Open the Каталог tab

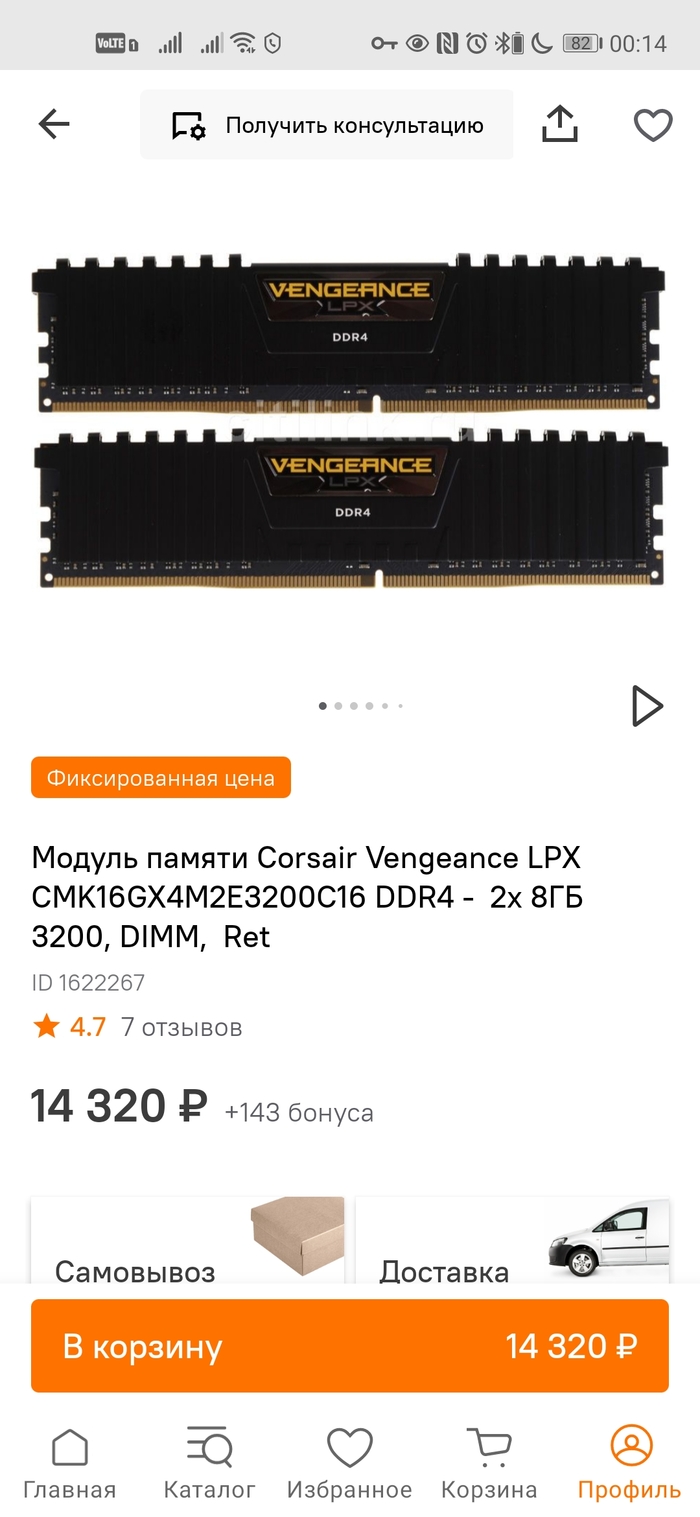210,1463
